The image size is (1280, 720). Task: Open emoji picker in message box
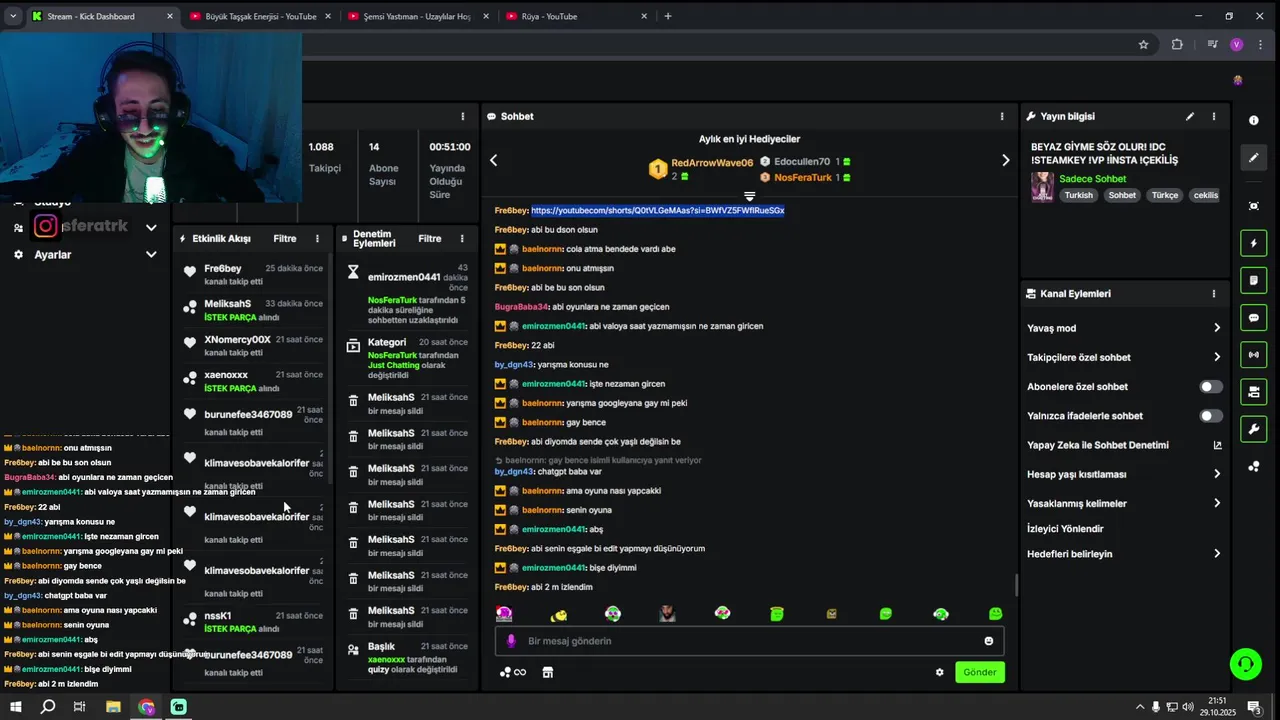[x=989, y=641]
